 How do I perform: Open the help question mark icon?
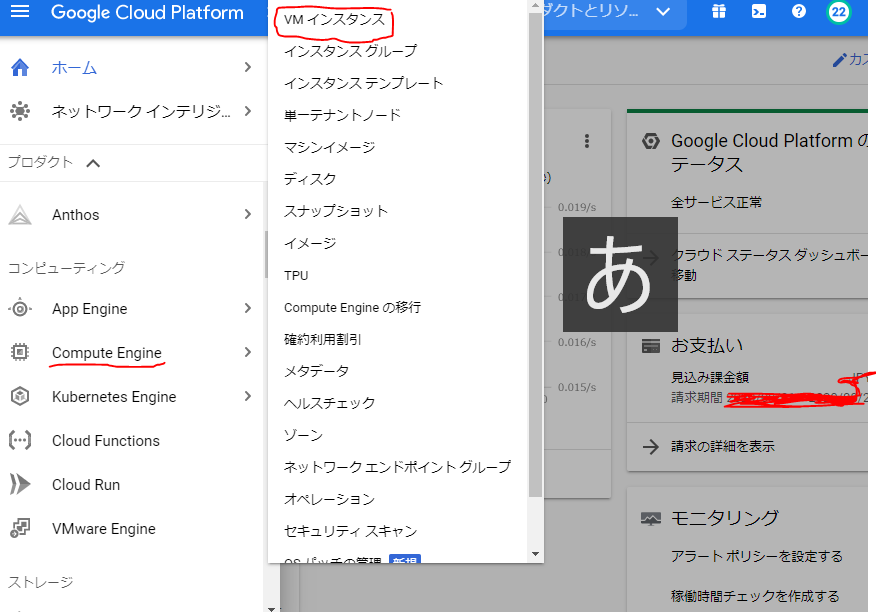tap(799, 11)
